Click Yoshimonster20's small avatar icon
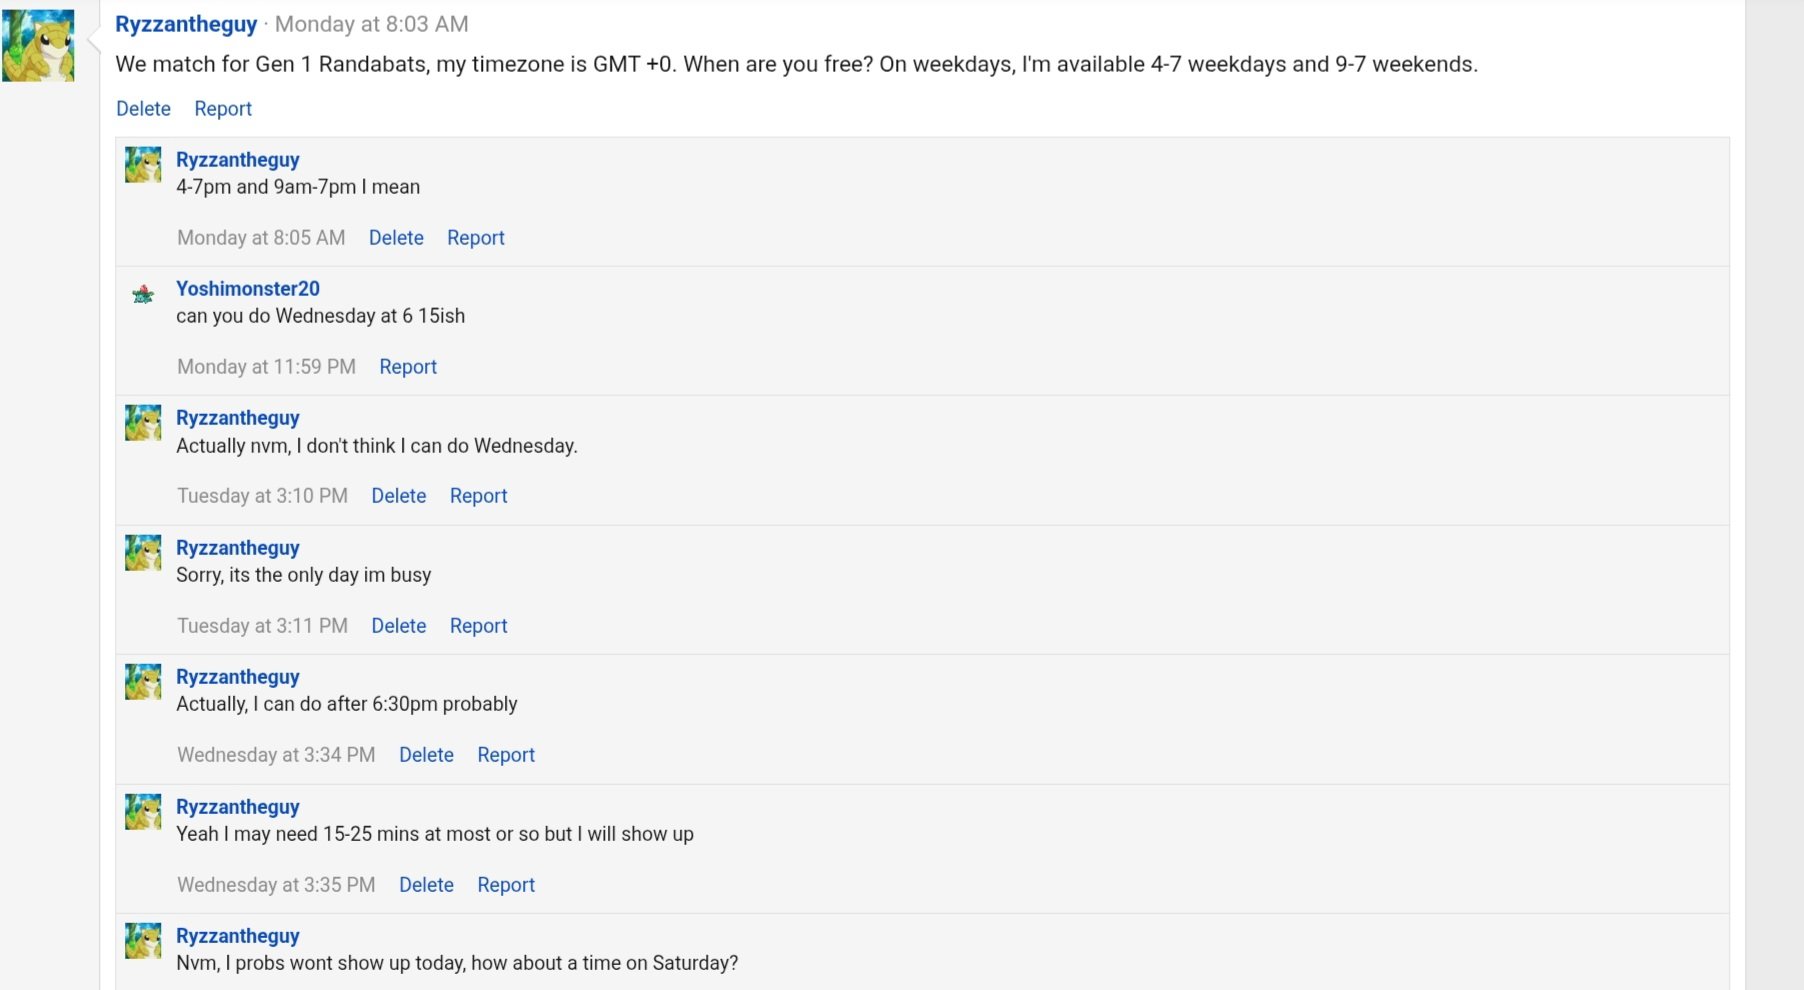This screenshot has width=1804, height=990. pos(143,294)
